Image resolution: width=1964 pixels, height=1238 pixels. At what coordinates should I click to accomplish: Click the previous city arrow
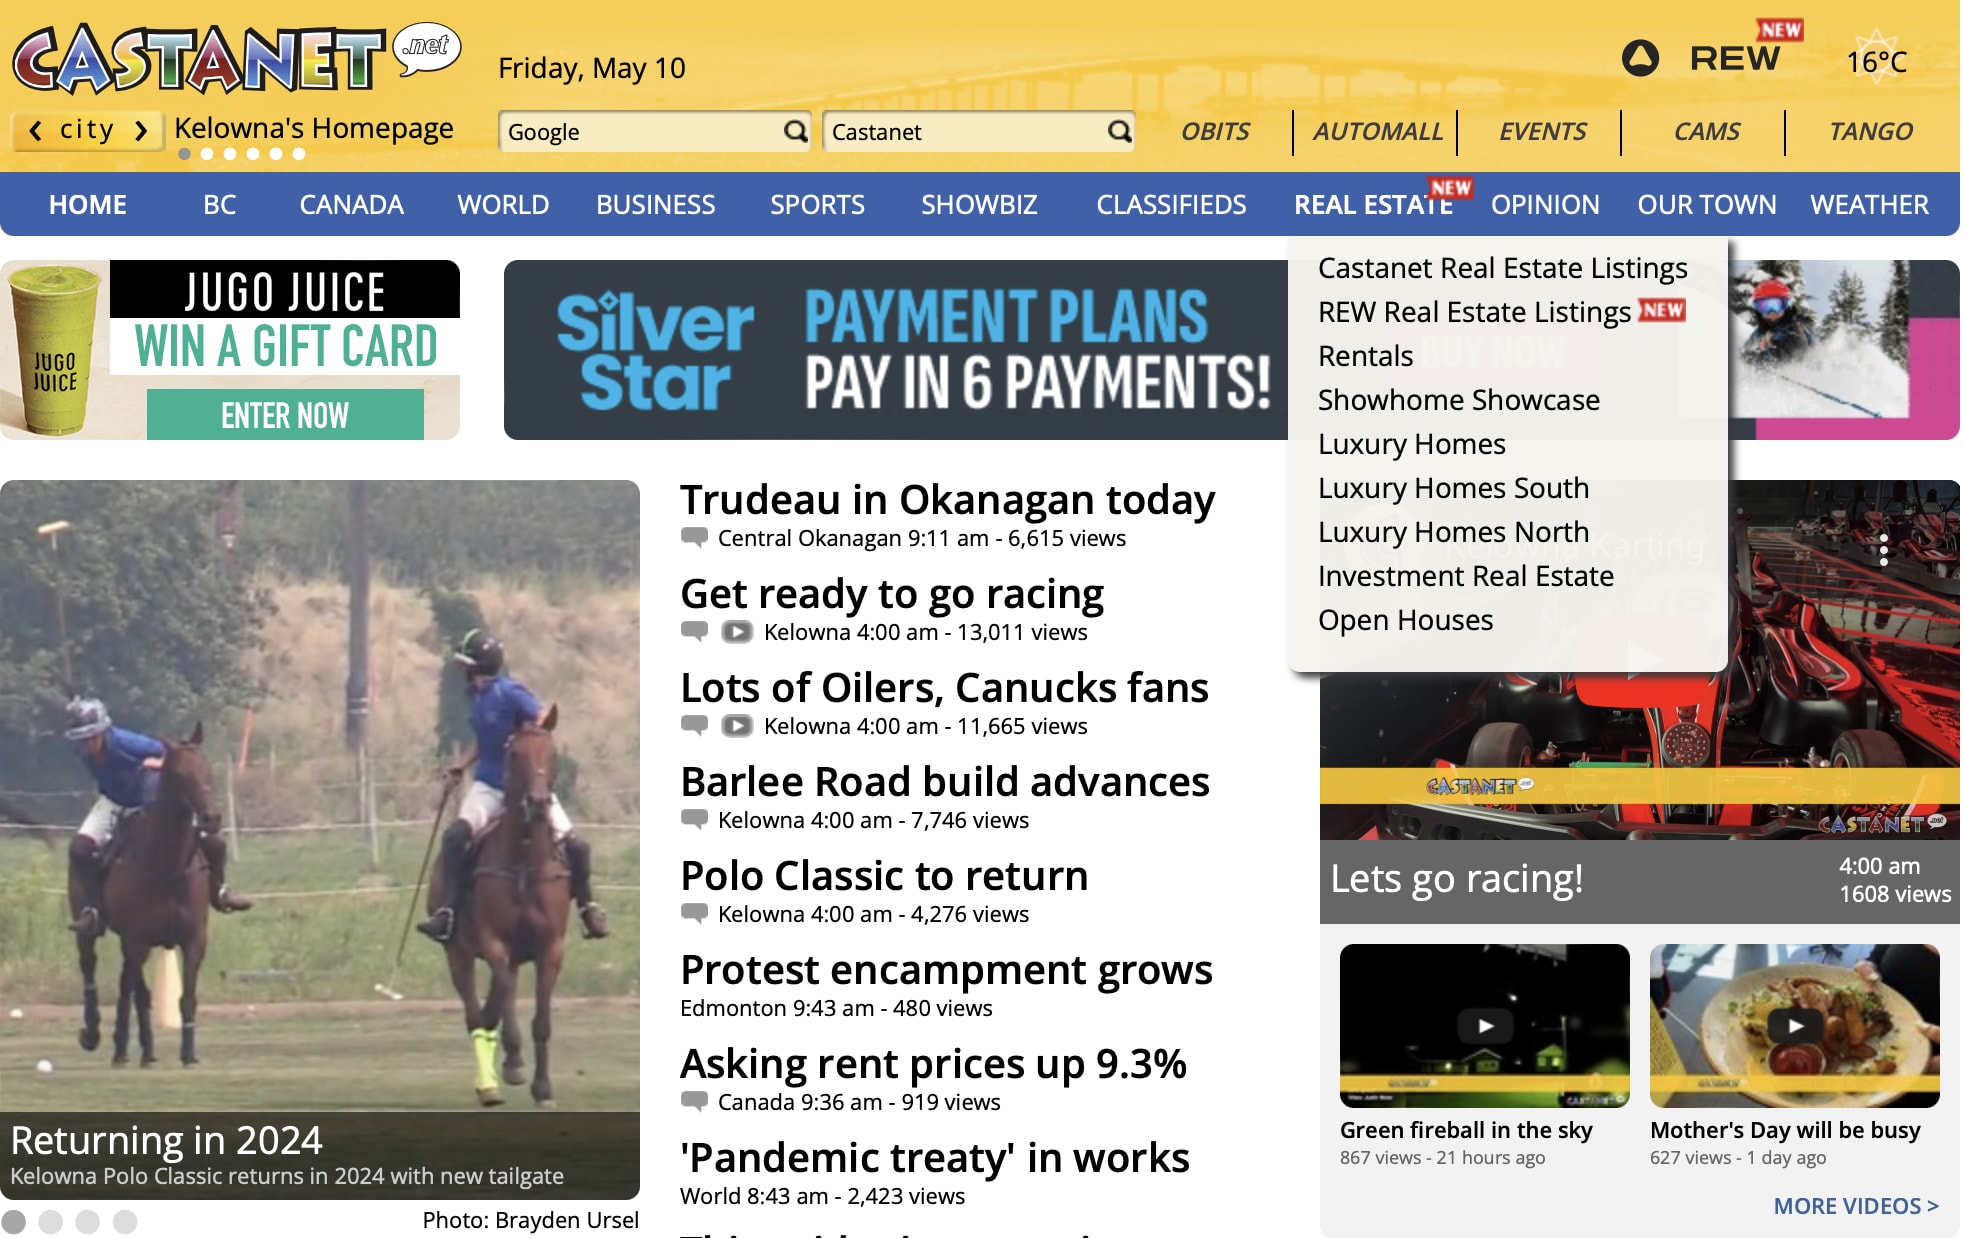pyautogui.click(x=35, y=131)
